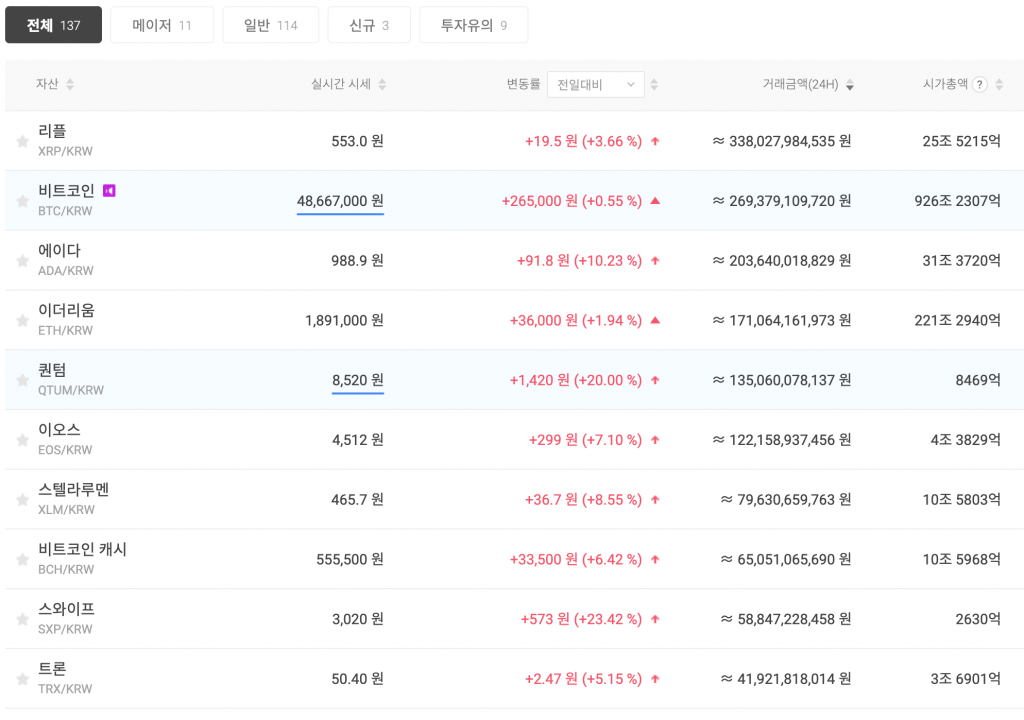Viewport: 1024px width, 720px height.
Task: Toggle favorite star for 이더리움 ETH
Action: click(x=22, y=321)
